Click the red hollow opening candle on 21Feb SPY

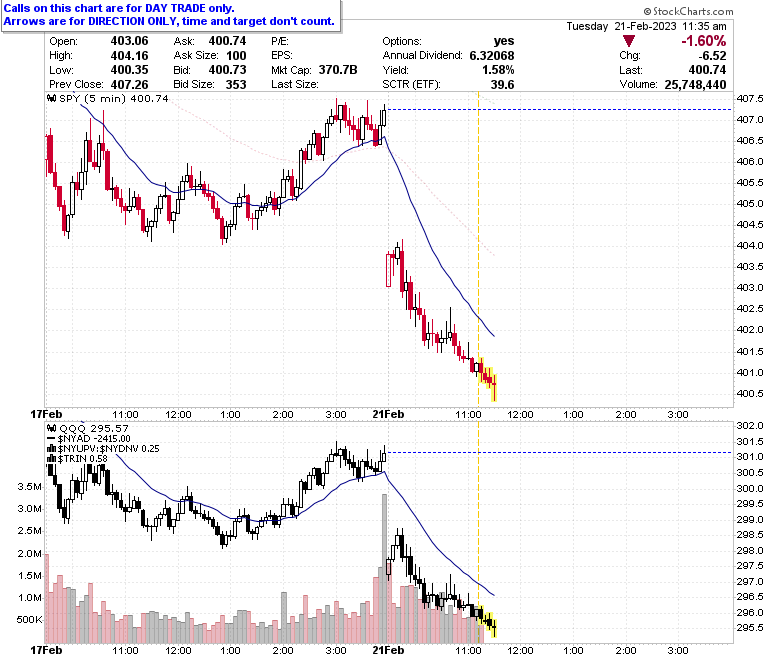pos(389,270)
